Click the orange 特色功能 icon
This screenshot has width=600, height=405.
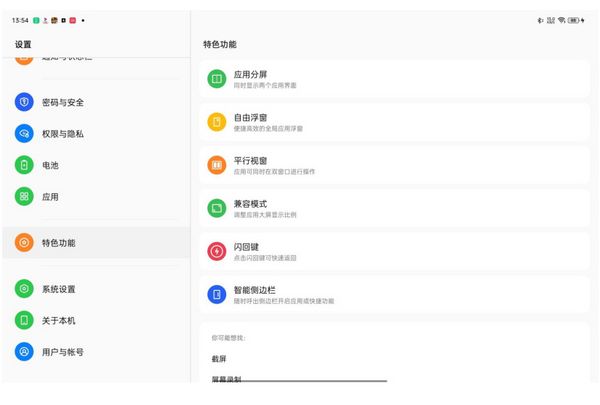(24, 243)
